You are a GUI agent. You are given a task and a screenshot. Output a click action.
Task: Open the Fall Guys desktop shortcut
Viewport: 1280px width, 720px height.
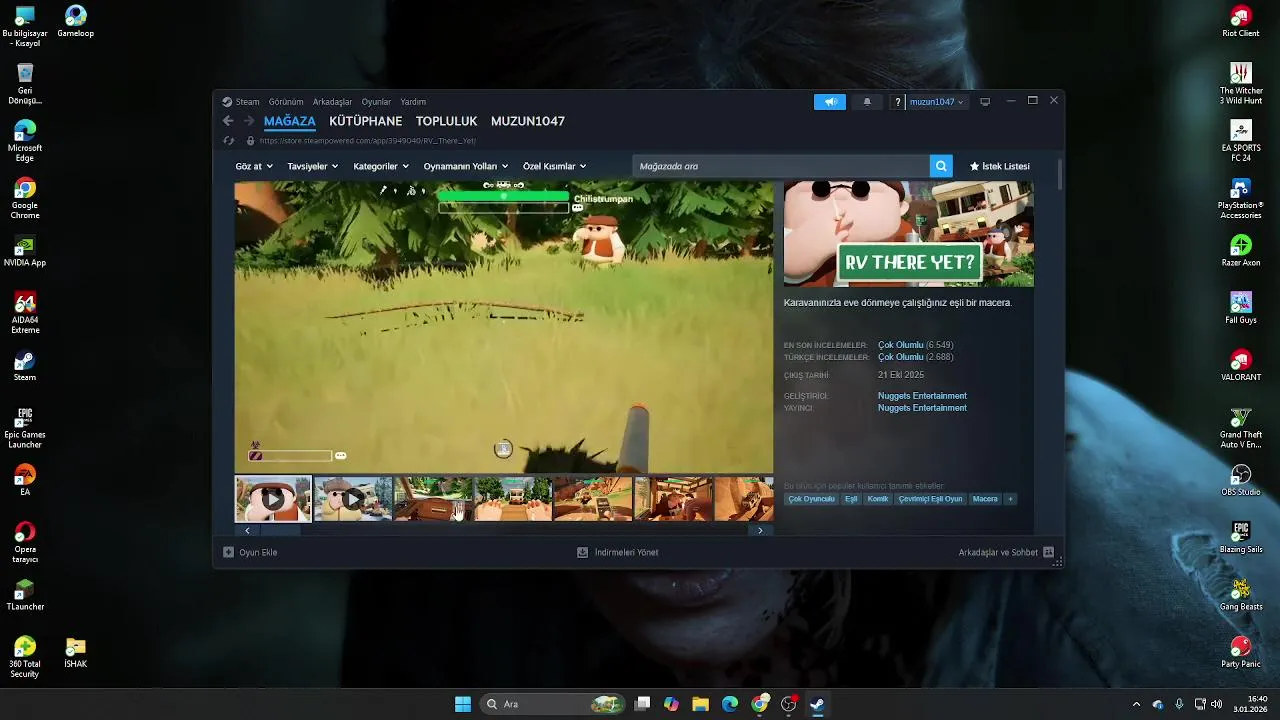1241,308
